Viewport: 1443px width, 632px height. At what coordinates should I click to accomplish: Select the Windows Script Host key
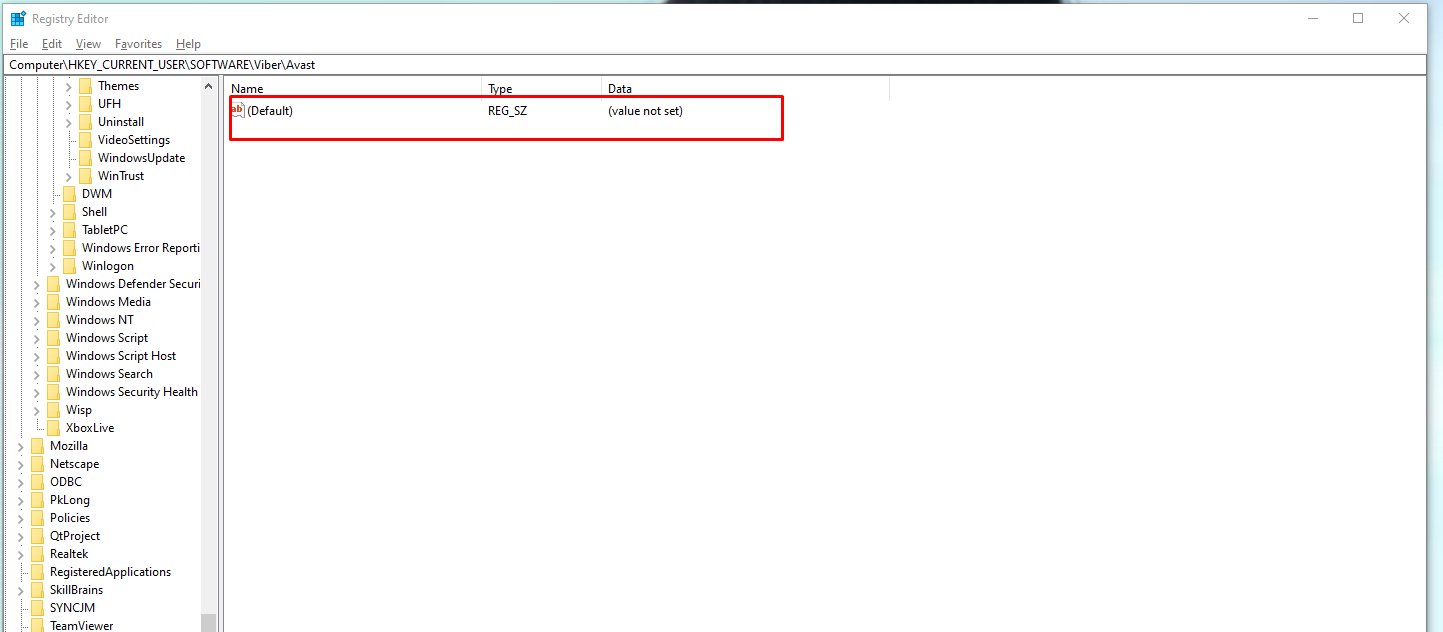(121, 356)
